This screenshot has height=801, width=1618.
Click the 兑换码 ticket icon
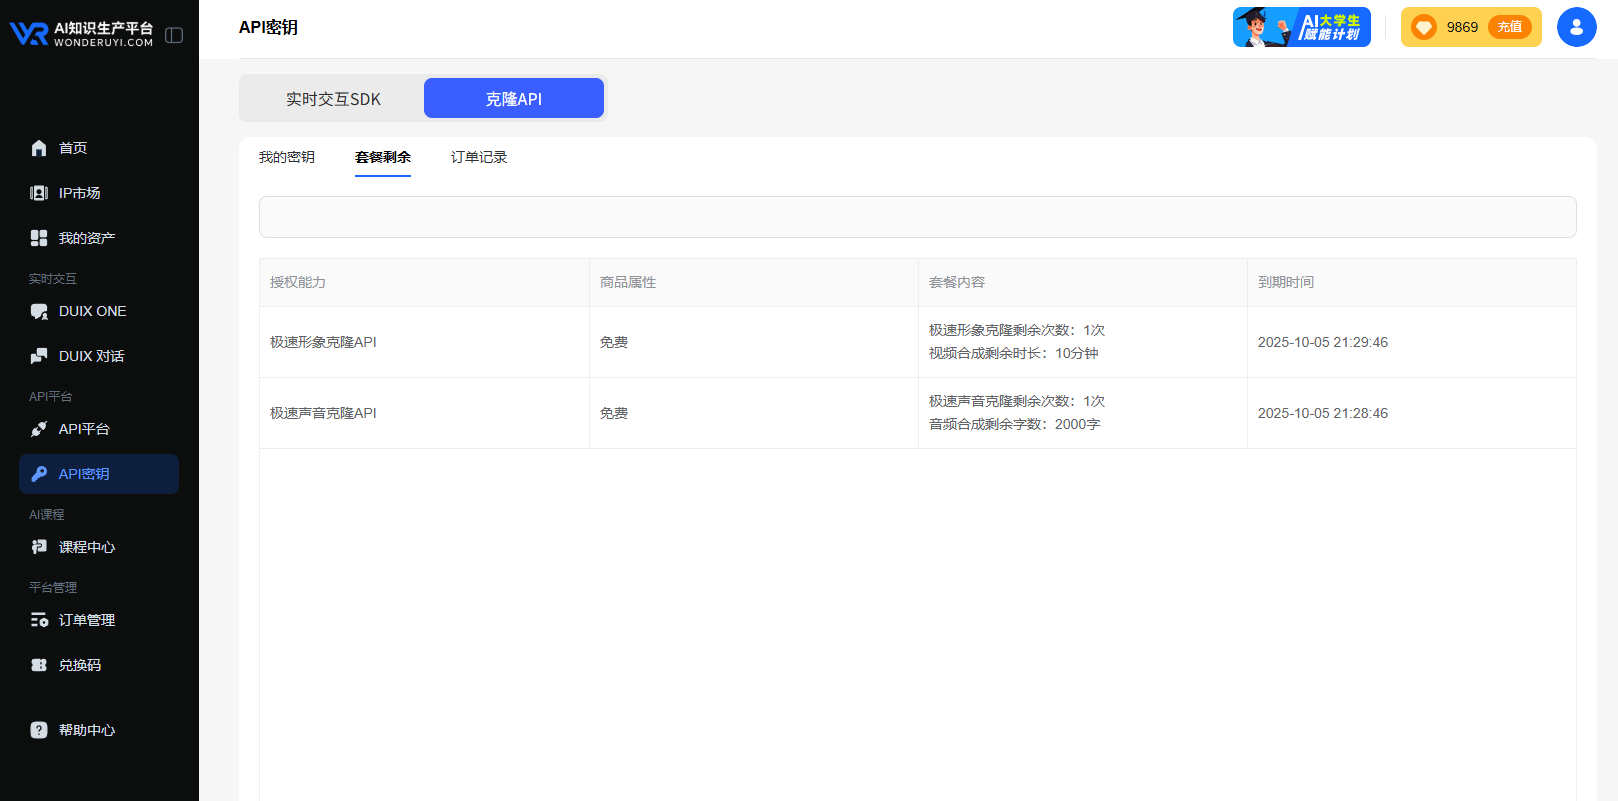click(x=39, y=665)
